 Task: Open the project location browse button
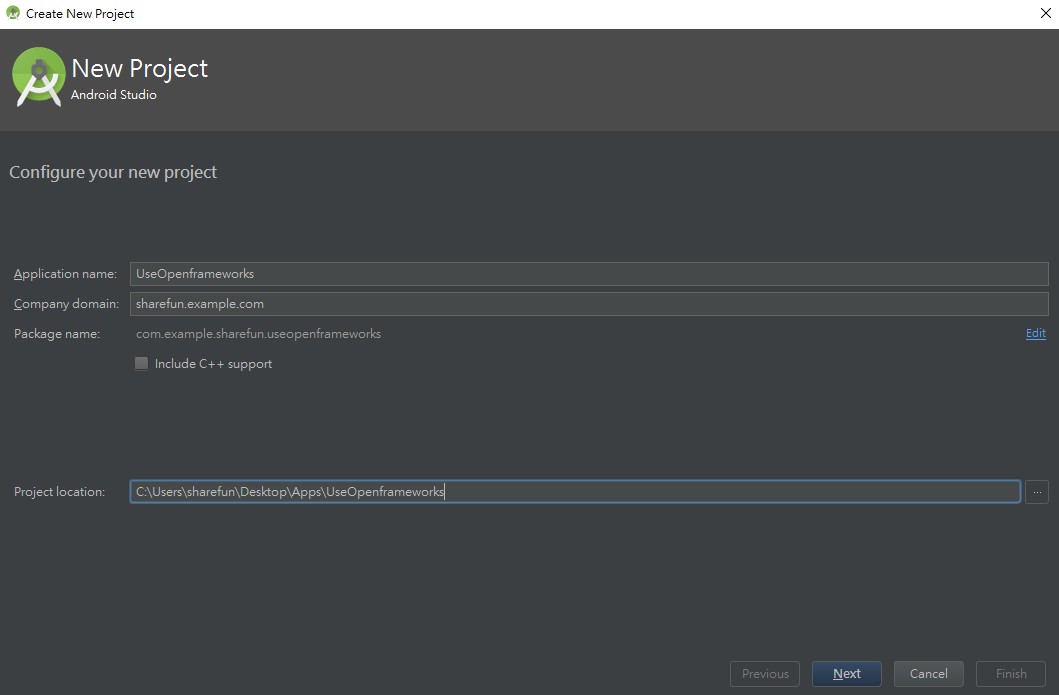point(1036,492)
